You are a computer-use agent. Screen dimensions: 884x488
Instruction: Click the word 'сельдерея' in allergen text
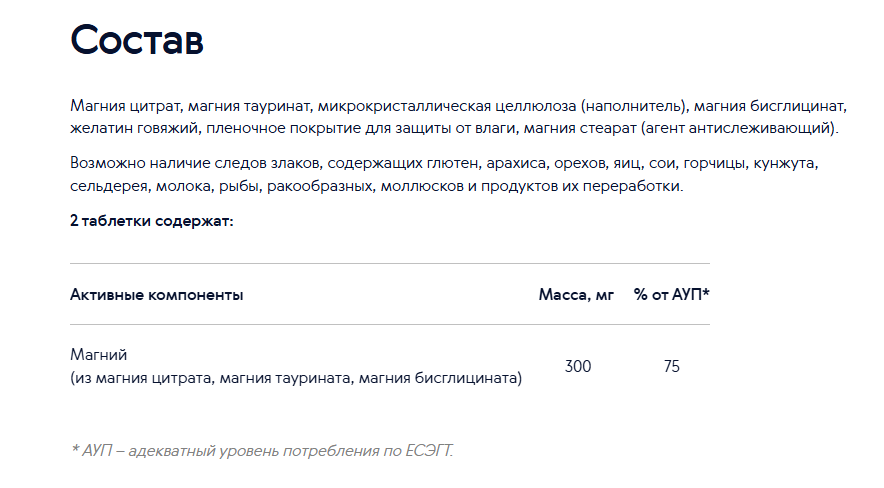(109, 186)
